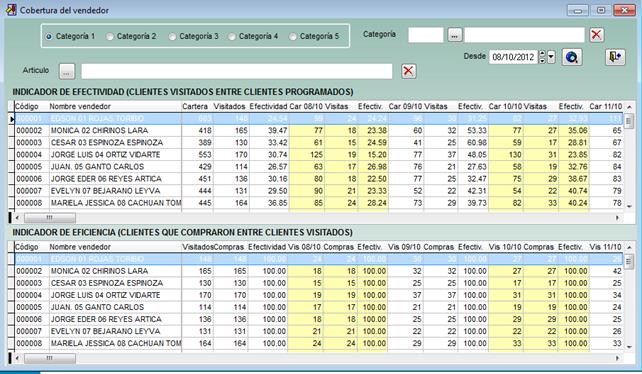Click the Car 09/10 column header
642x374 pixels.
click(405, 107)
